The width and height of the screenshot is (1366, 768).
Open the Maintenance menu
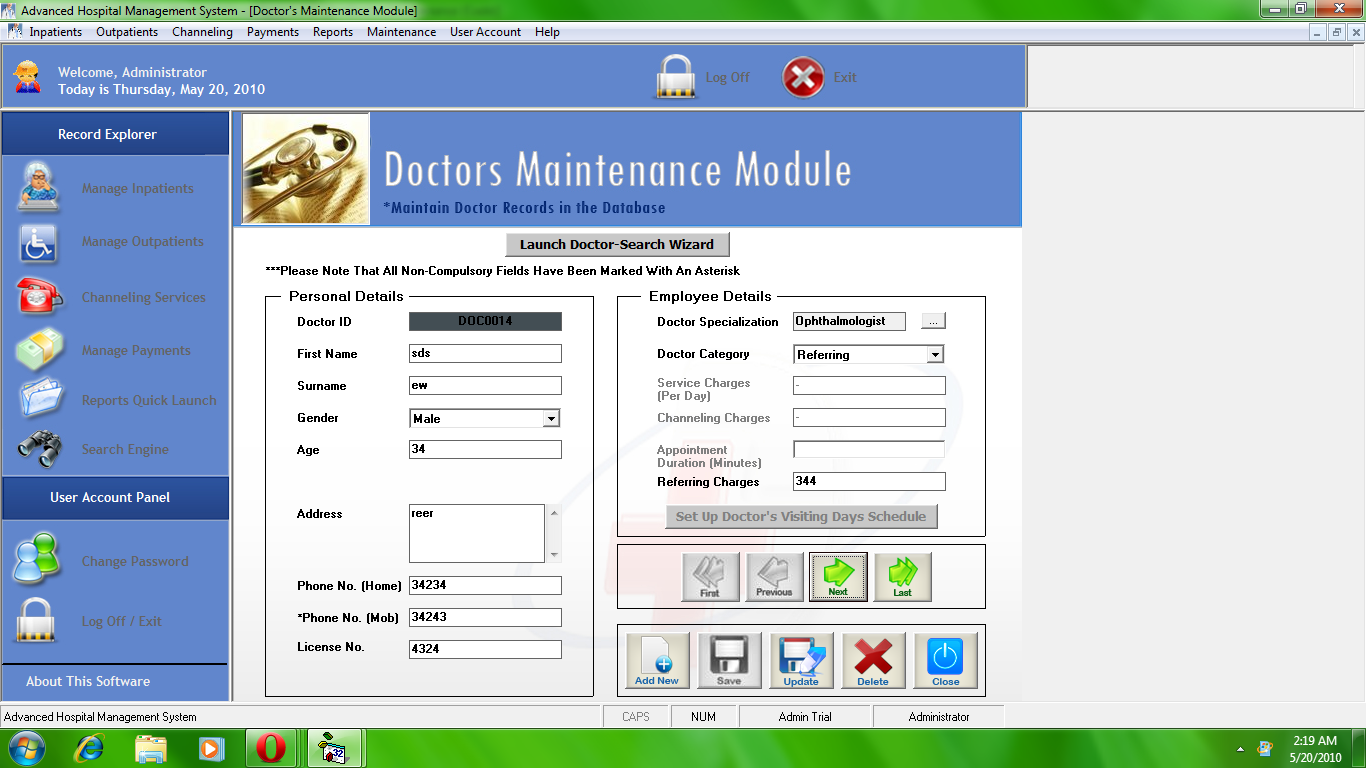(401, 32)
